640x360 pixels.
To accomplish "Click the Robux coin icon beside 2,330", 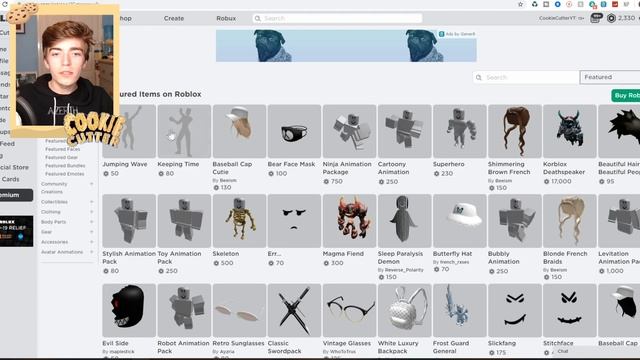I will pyautogui.click(x=611, y=18).
